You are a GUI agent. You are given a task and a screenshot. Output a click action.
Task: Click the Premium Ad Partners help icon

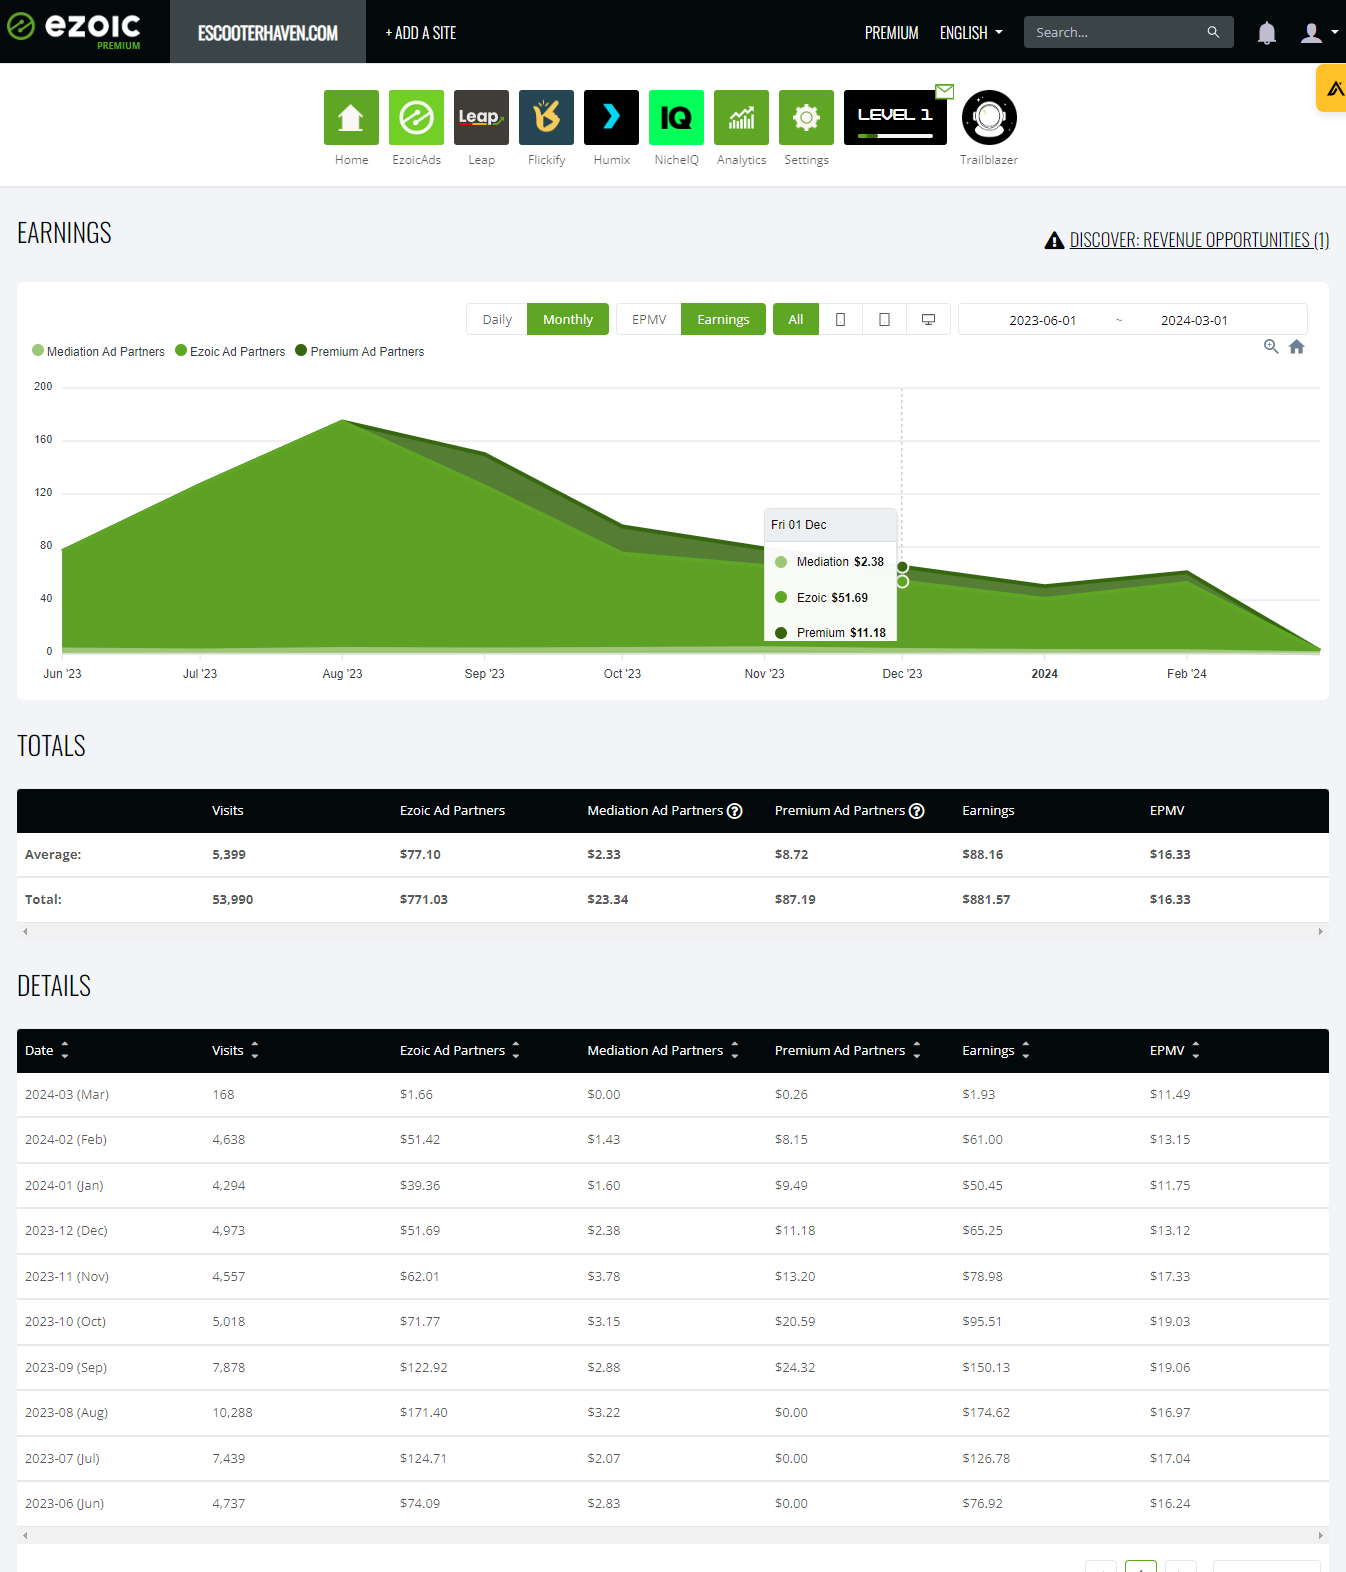pyautogui.click(x=917, y=811)
